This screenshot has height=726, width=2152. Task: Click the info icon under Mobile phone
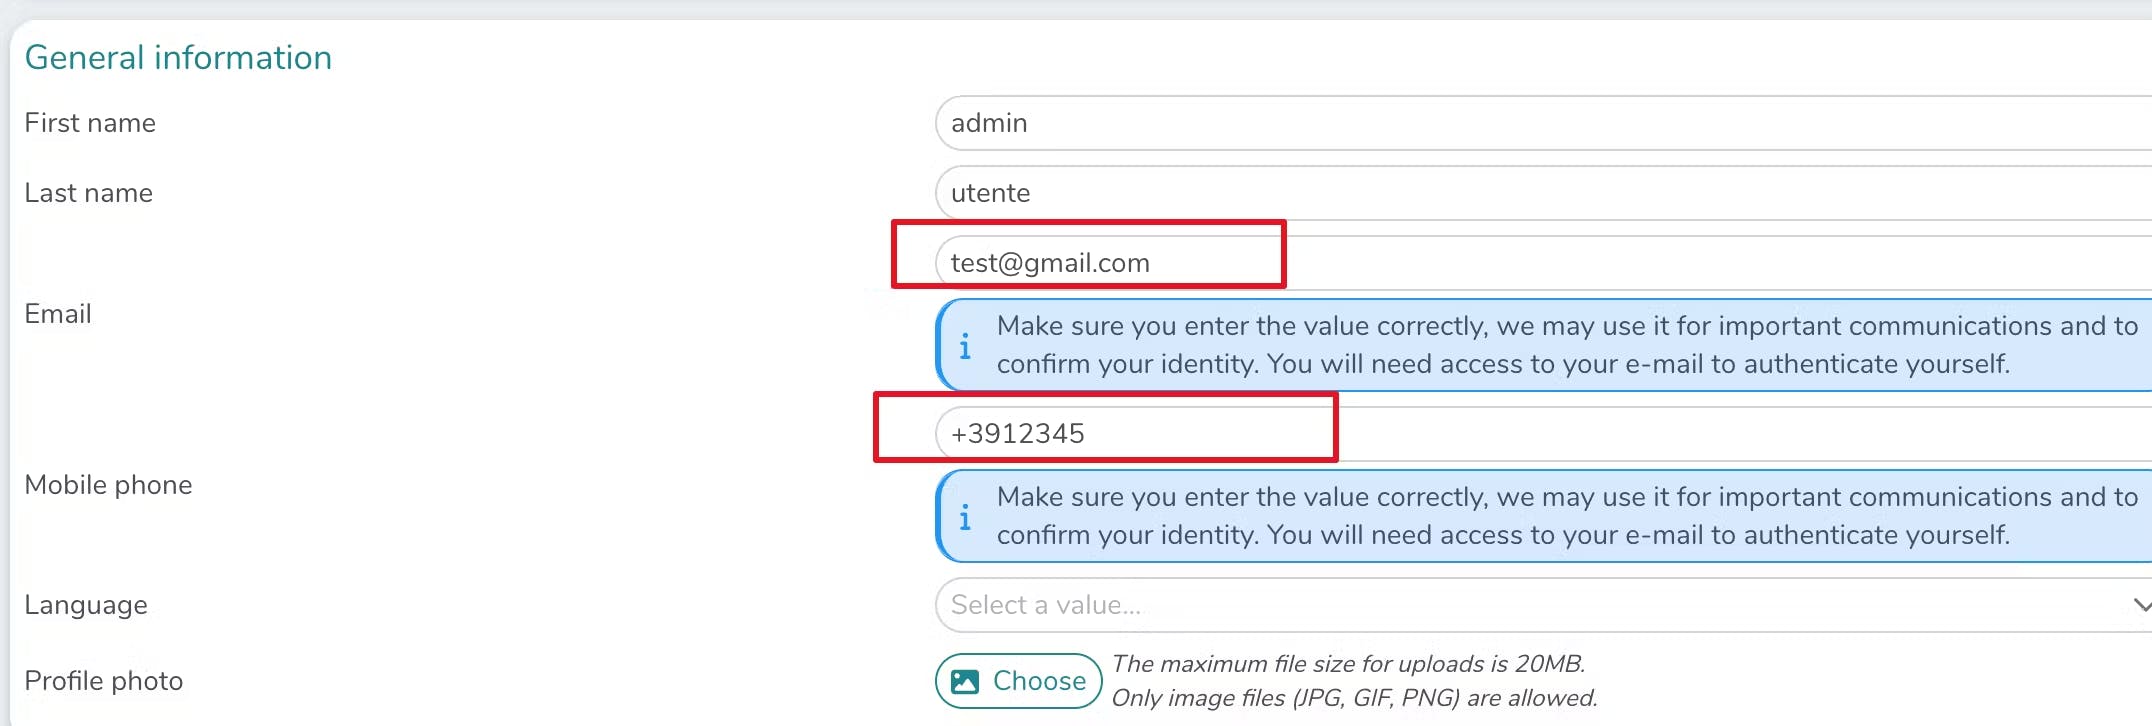pyautogui.click(x=965, y=517)
